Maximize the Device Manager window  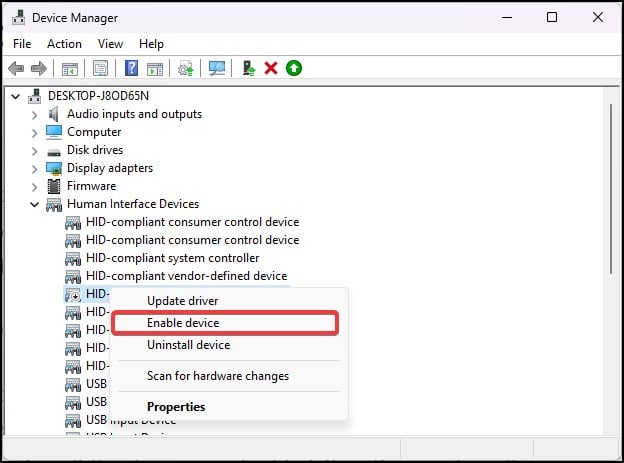pos(552,17)
